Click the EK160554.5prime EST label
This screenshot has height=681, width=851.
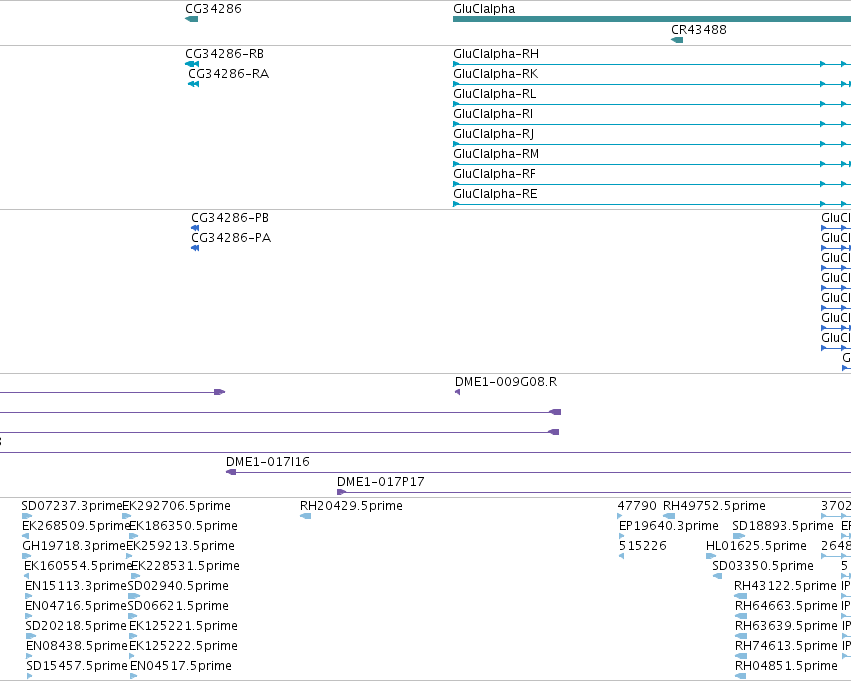coord(79,566)
